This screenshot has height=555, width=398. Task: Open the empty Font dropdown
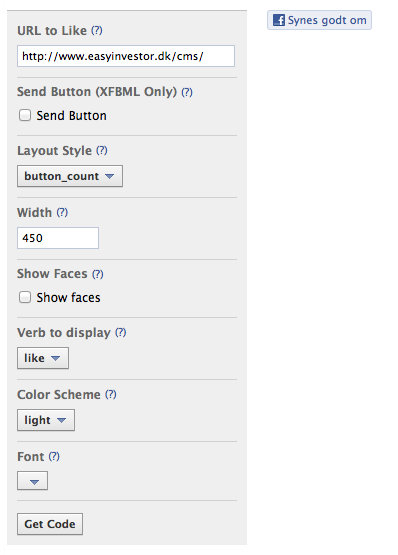click(32, 481)
